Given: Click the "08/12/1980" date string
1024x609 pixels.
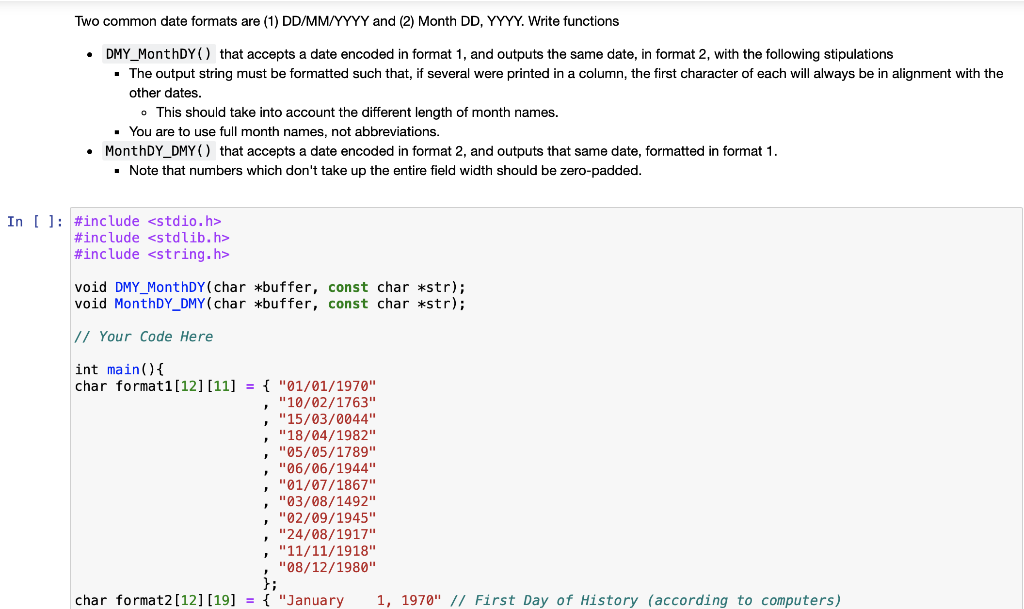Looking at the screenshot, I should click(327, 567).
